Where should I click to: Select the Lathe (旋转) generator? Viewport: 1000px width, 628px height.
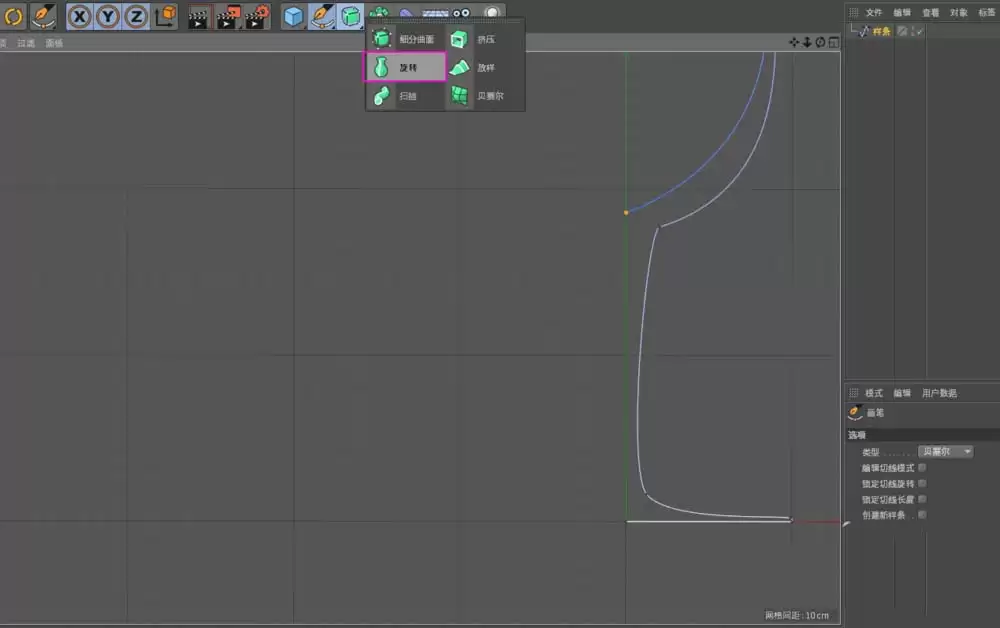pos(409,68)
